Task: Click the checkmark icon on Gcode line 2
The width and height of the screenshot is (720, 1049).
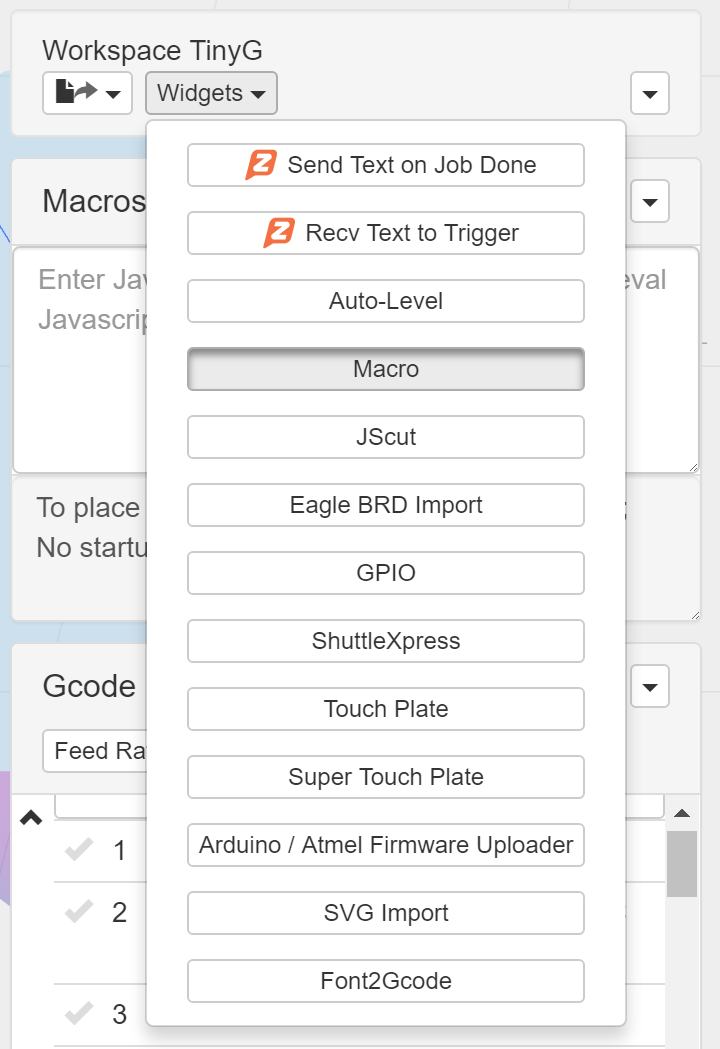Action: tap(78, 911)
